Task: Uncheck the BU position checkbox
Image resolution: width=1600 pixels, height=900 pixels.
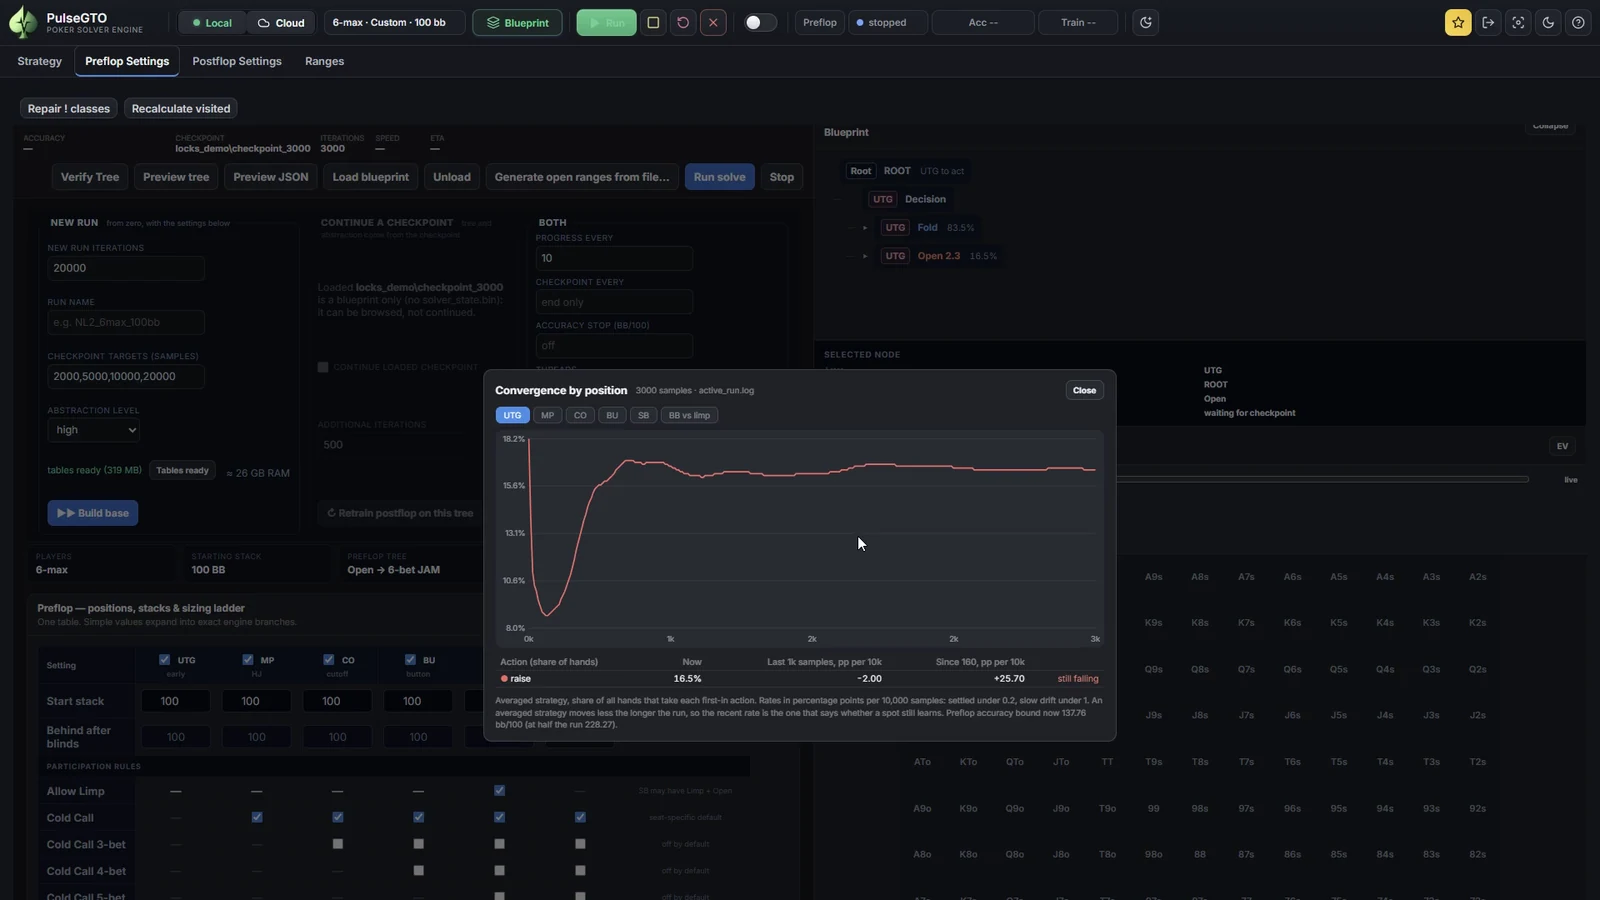Action: pos(410,659)
